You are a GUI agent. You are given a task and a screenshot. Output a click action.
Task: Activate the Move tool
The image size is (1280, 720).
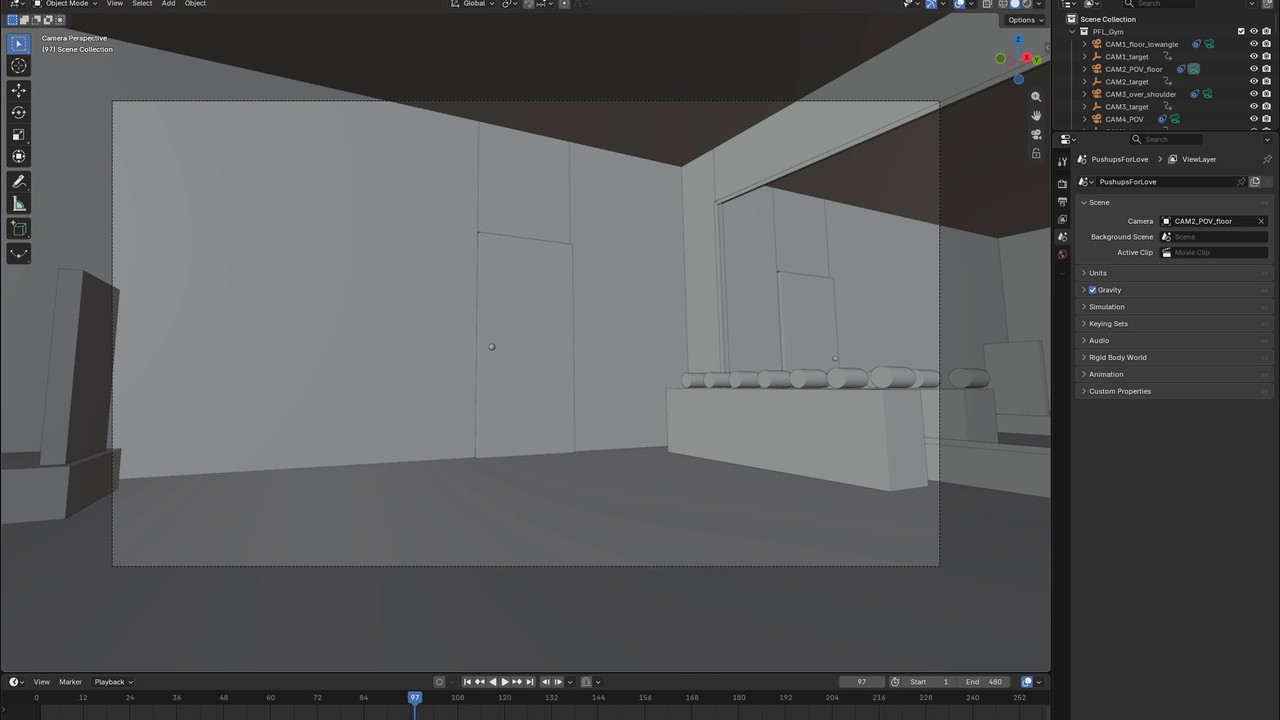tap(18, 90)
